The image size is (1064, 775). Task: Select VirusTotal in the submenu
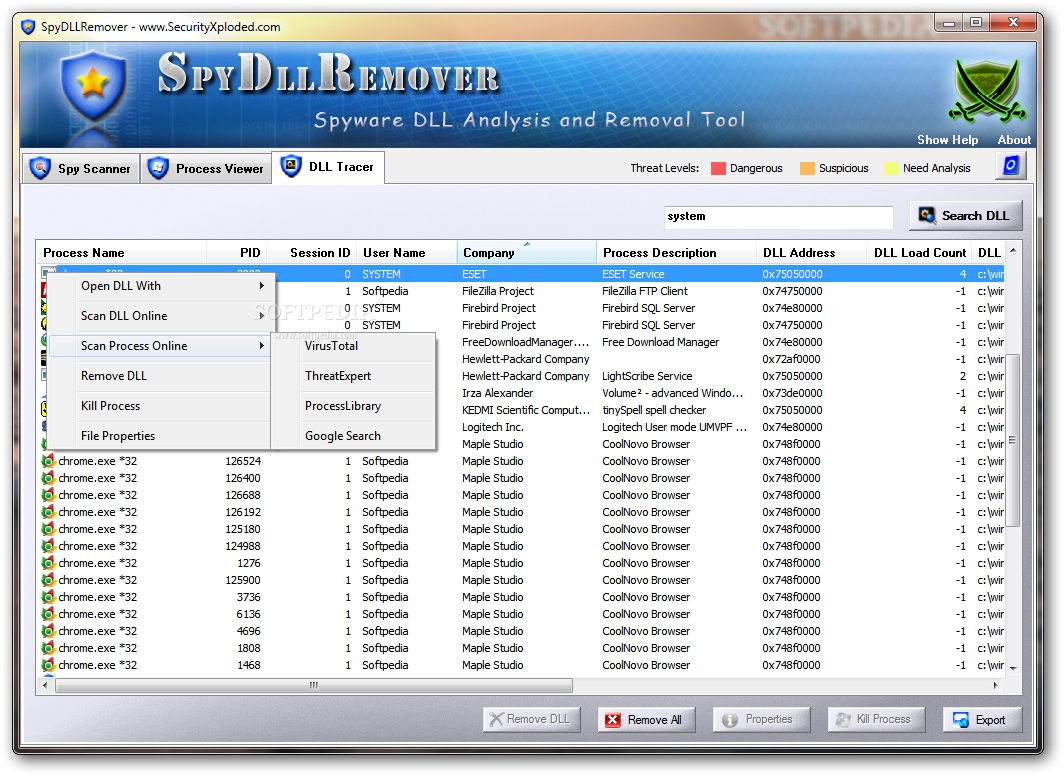point(353,346)
